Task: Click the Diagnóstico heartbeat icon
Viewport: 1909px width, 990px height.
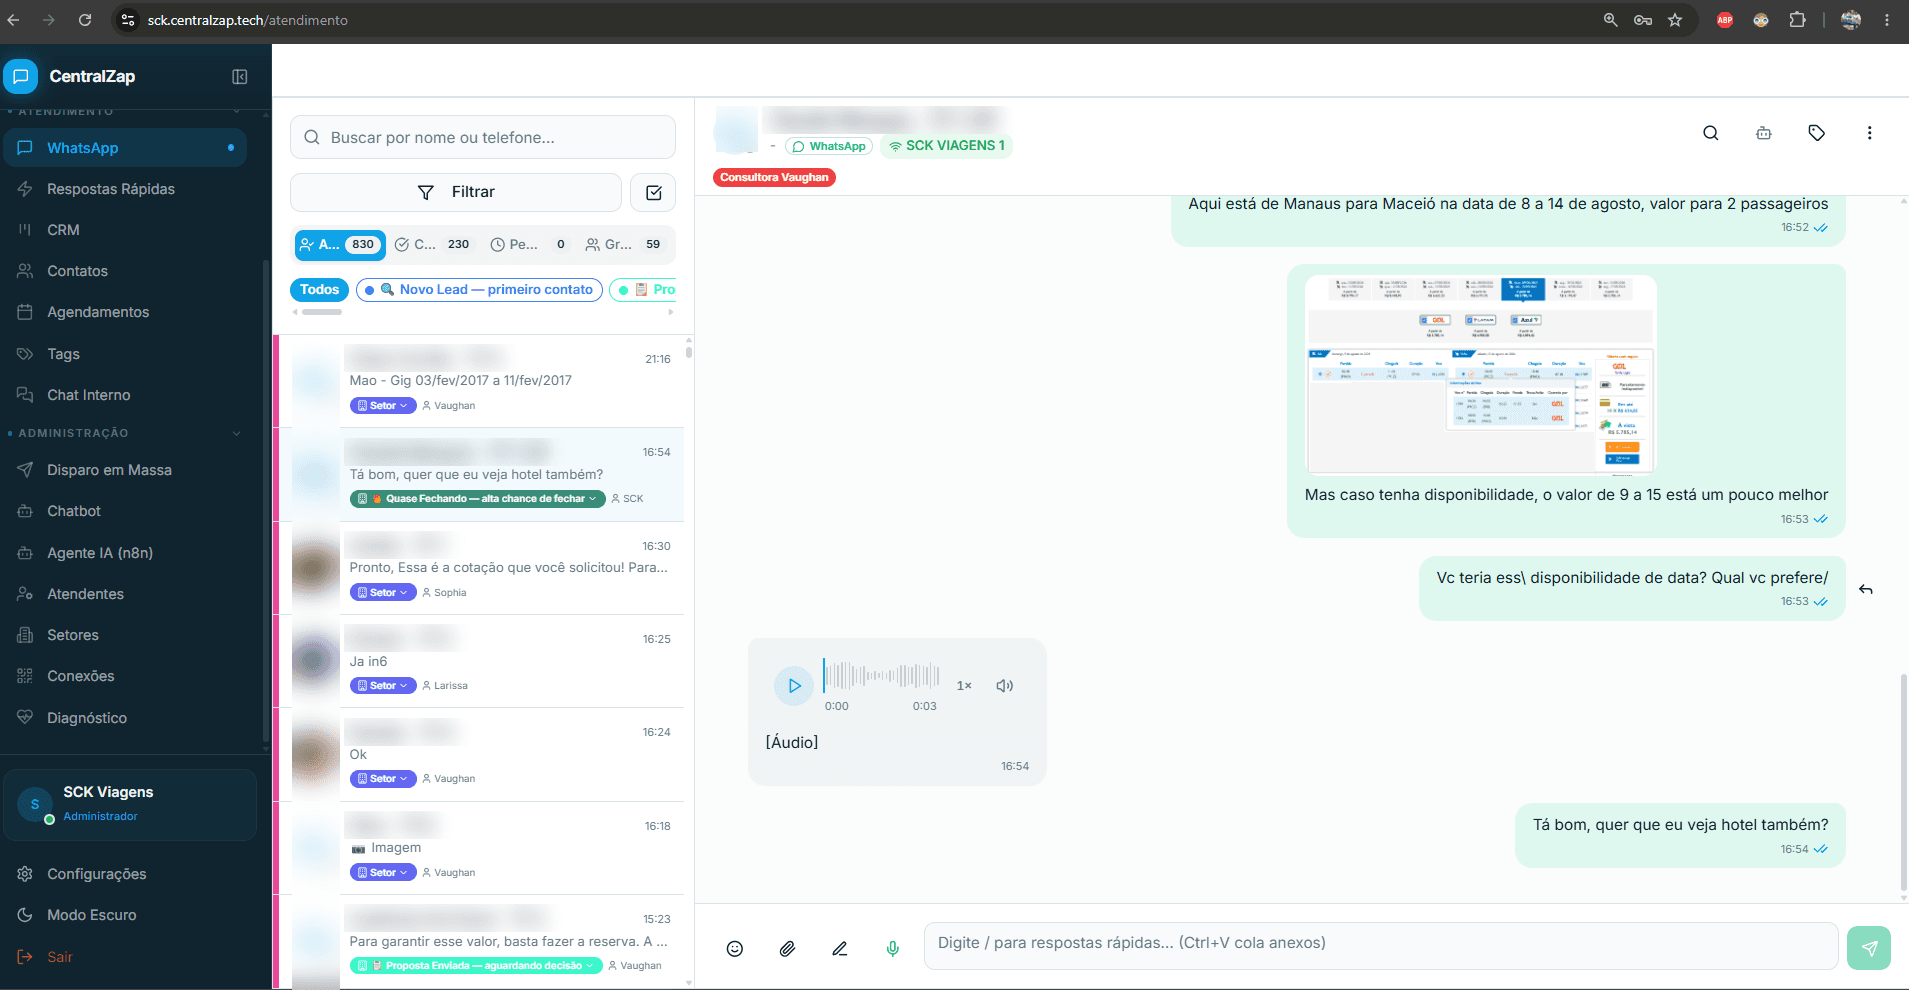Action: pyautogui.click(x=25, y=718)
